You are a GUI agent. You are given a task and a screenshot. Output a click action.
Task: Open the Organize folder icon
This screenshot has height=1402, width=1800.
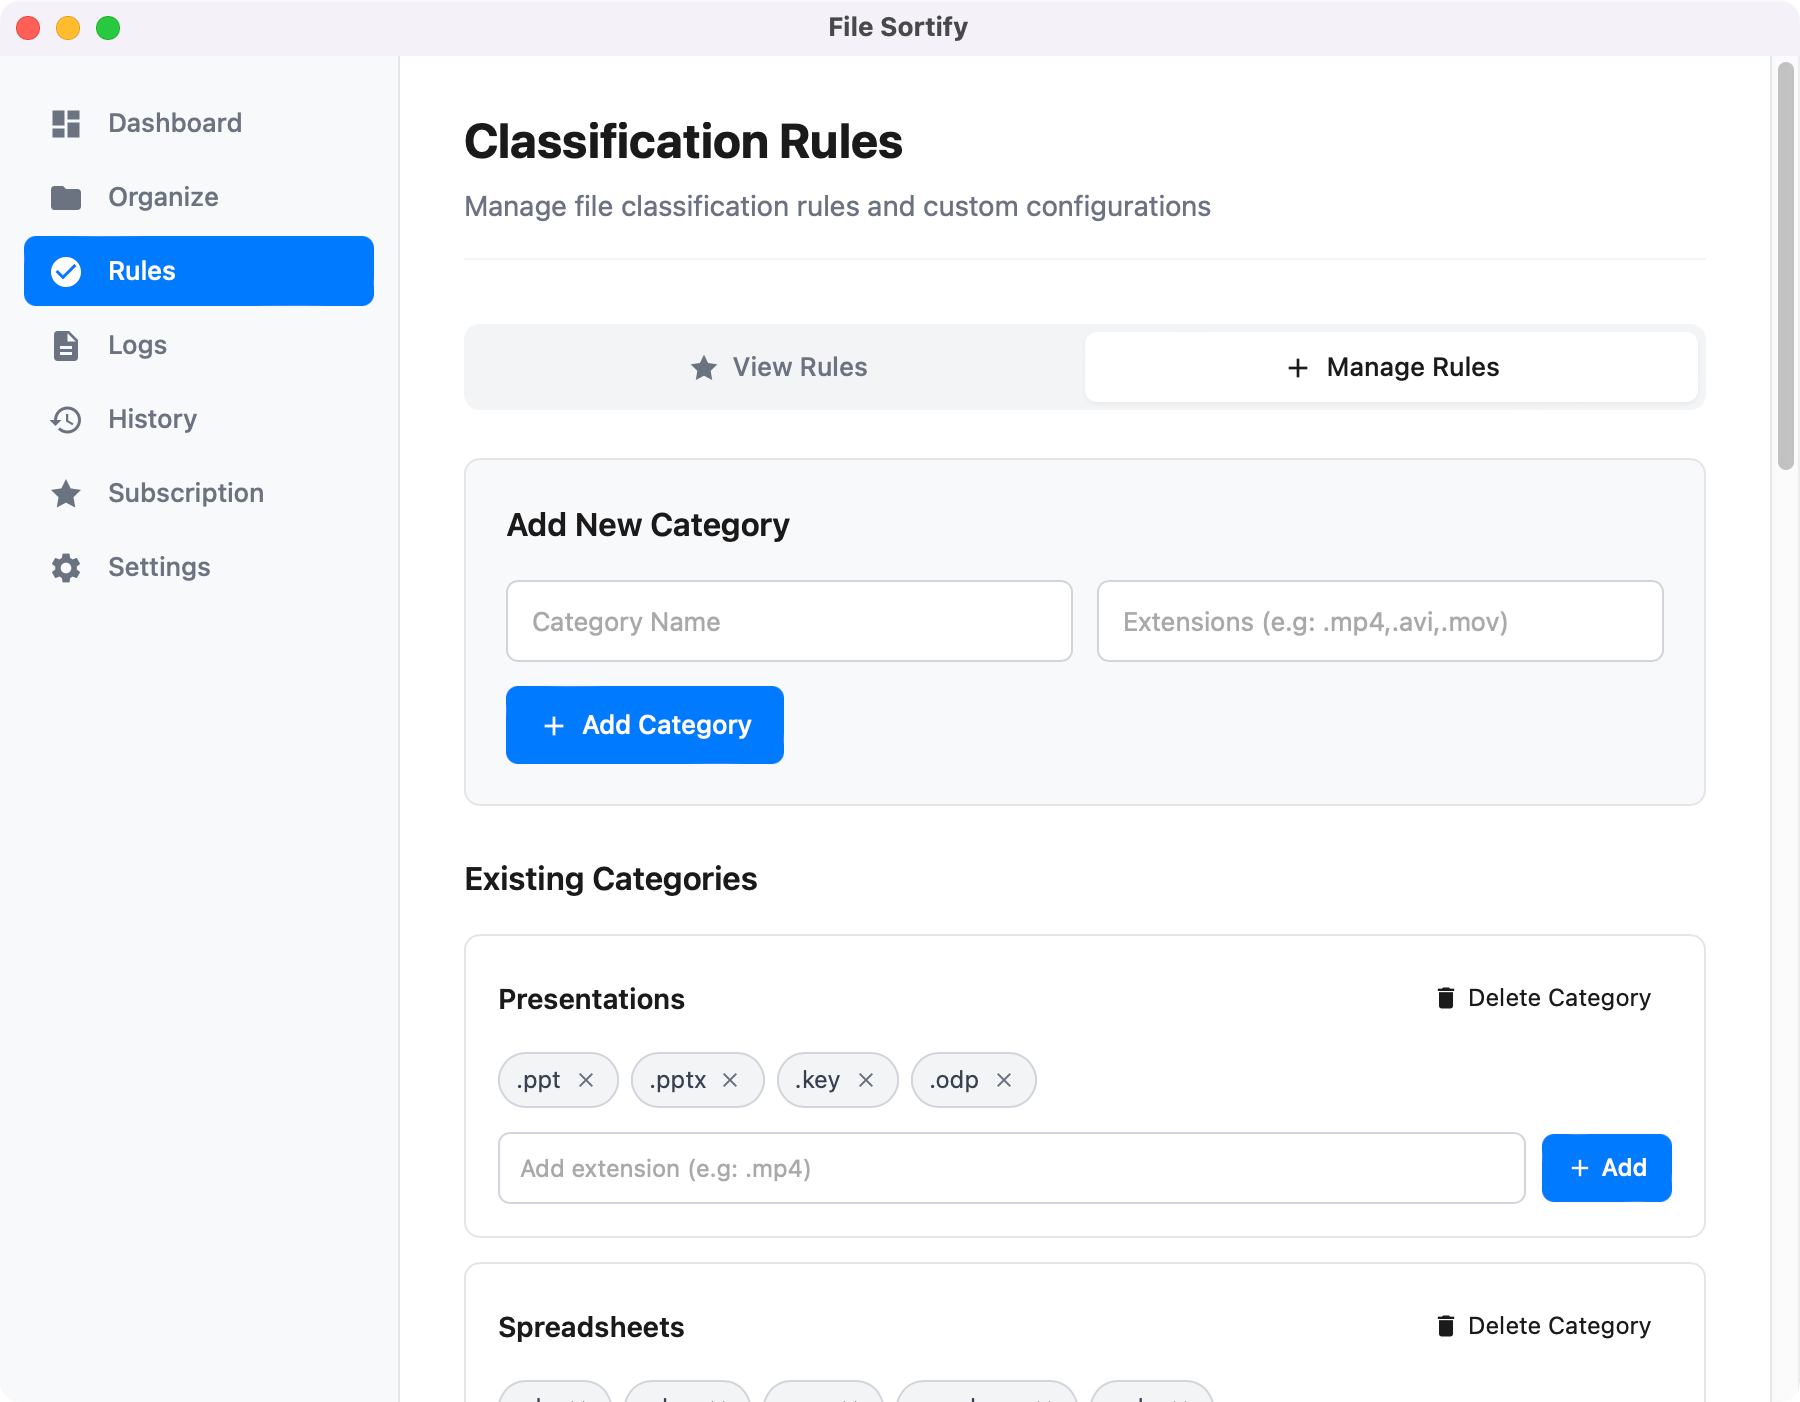point(66,197)
